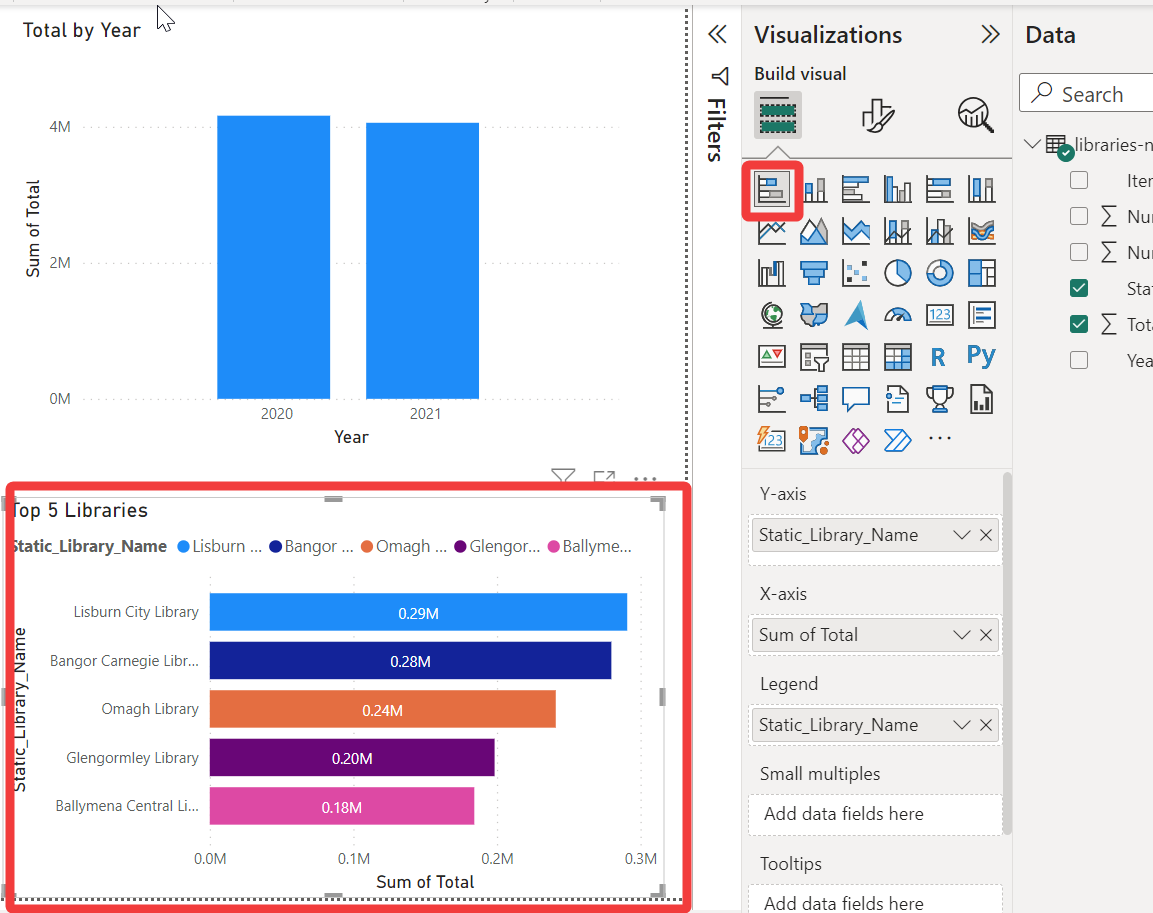Tick the Year field checkbox
The height and width of the screenshot is (913, 1153).
[x=1079, y=359]
